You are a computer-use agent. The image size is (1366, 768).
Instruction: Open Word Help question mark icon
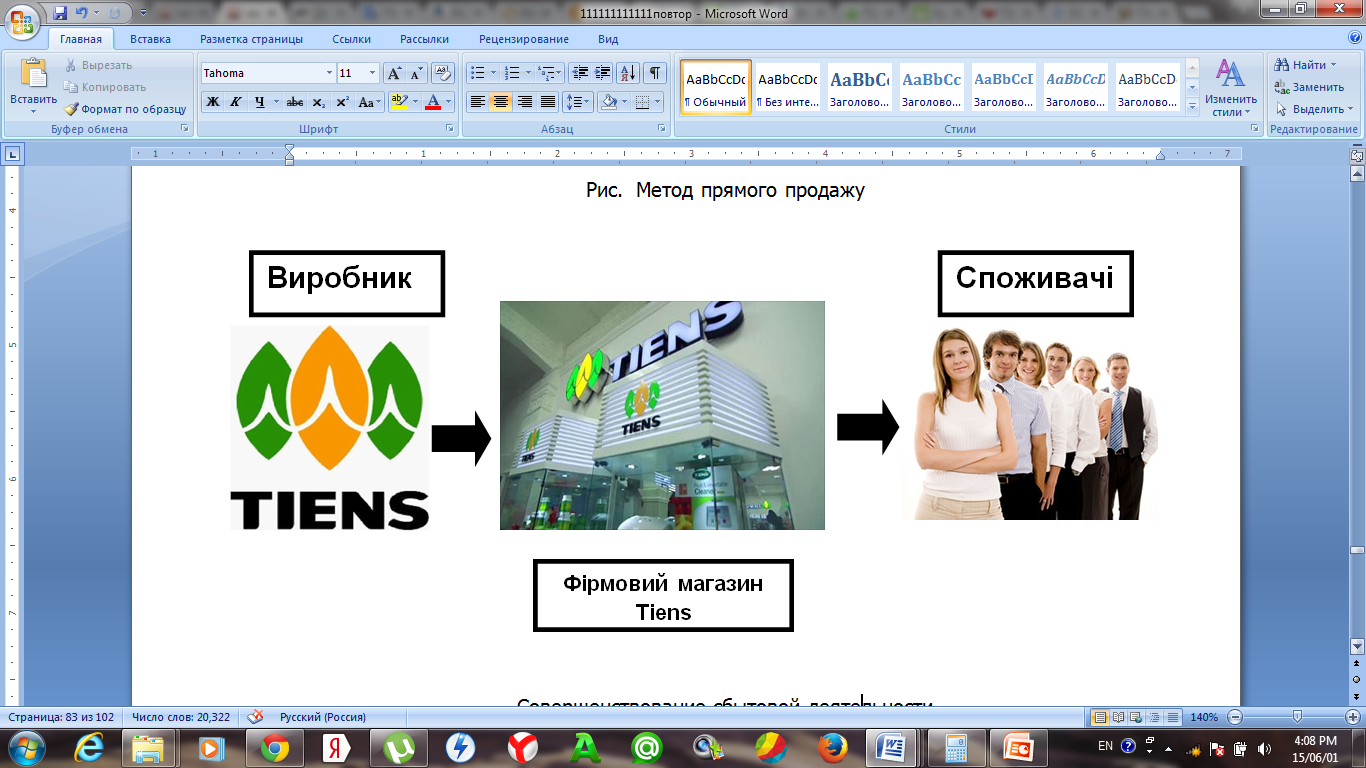click(1354, 39)
